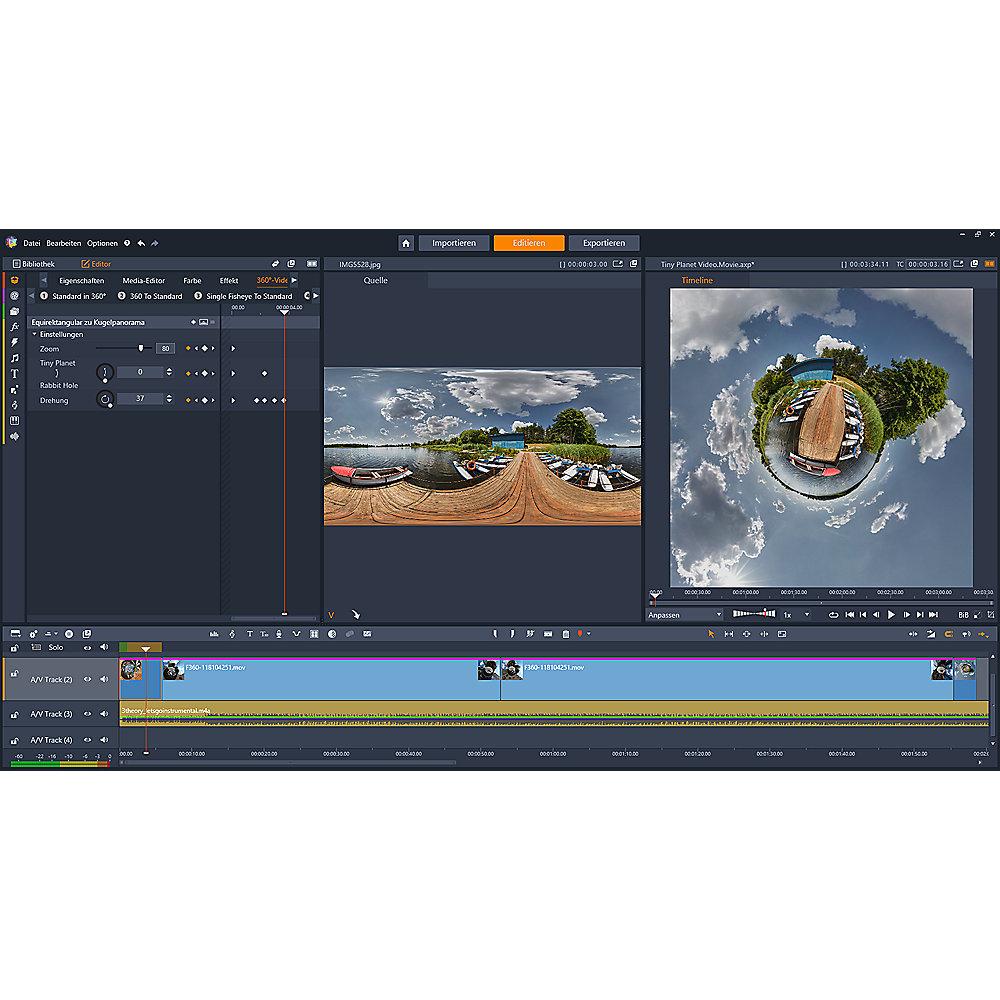Click the razor blade split clip icon

[x=530, y=634]
